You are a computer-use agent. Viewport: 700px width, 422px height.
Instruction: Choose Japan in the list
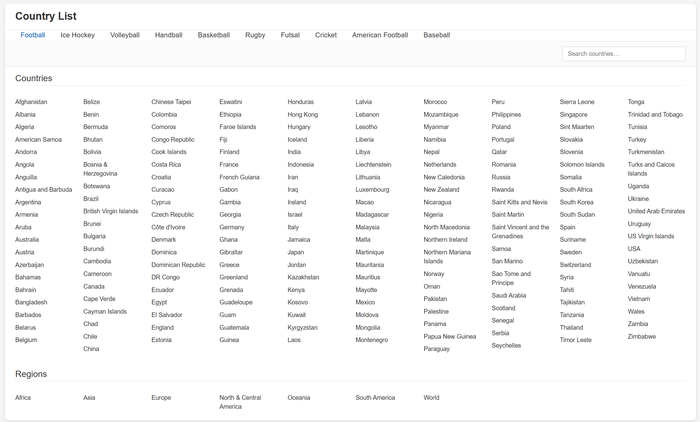pos(296,252)
